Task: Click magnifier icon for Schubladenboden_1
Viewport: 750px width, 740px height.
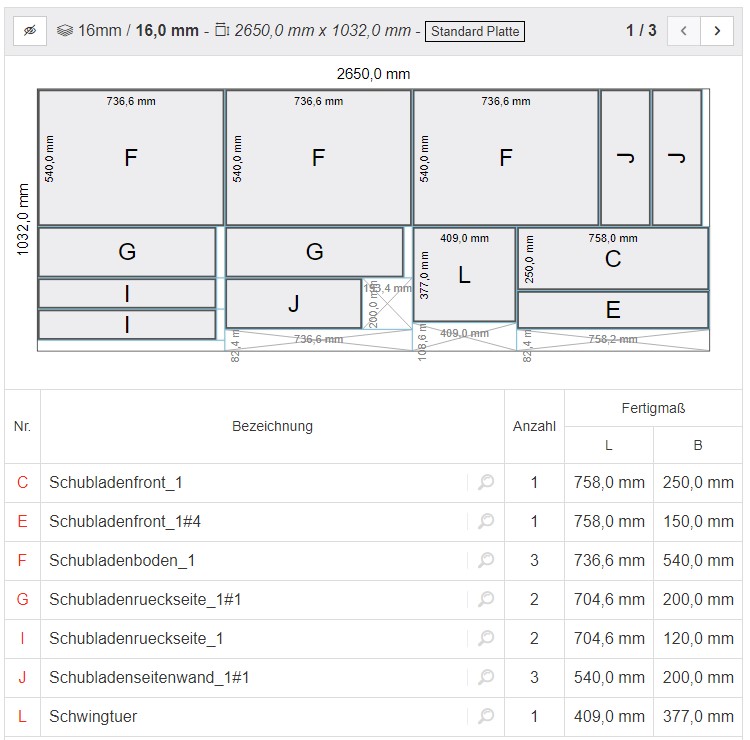Action: (486, 561)
